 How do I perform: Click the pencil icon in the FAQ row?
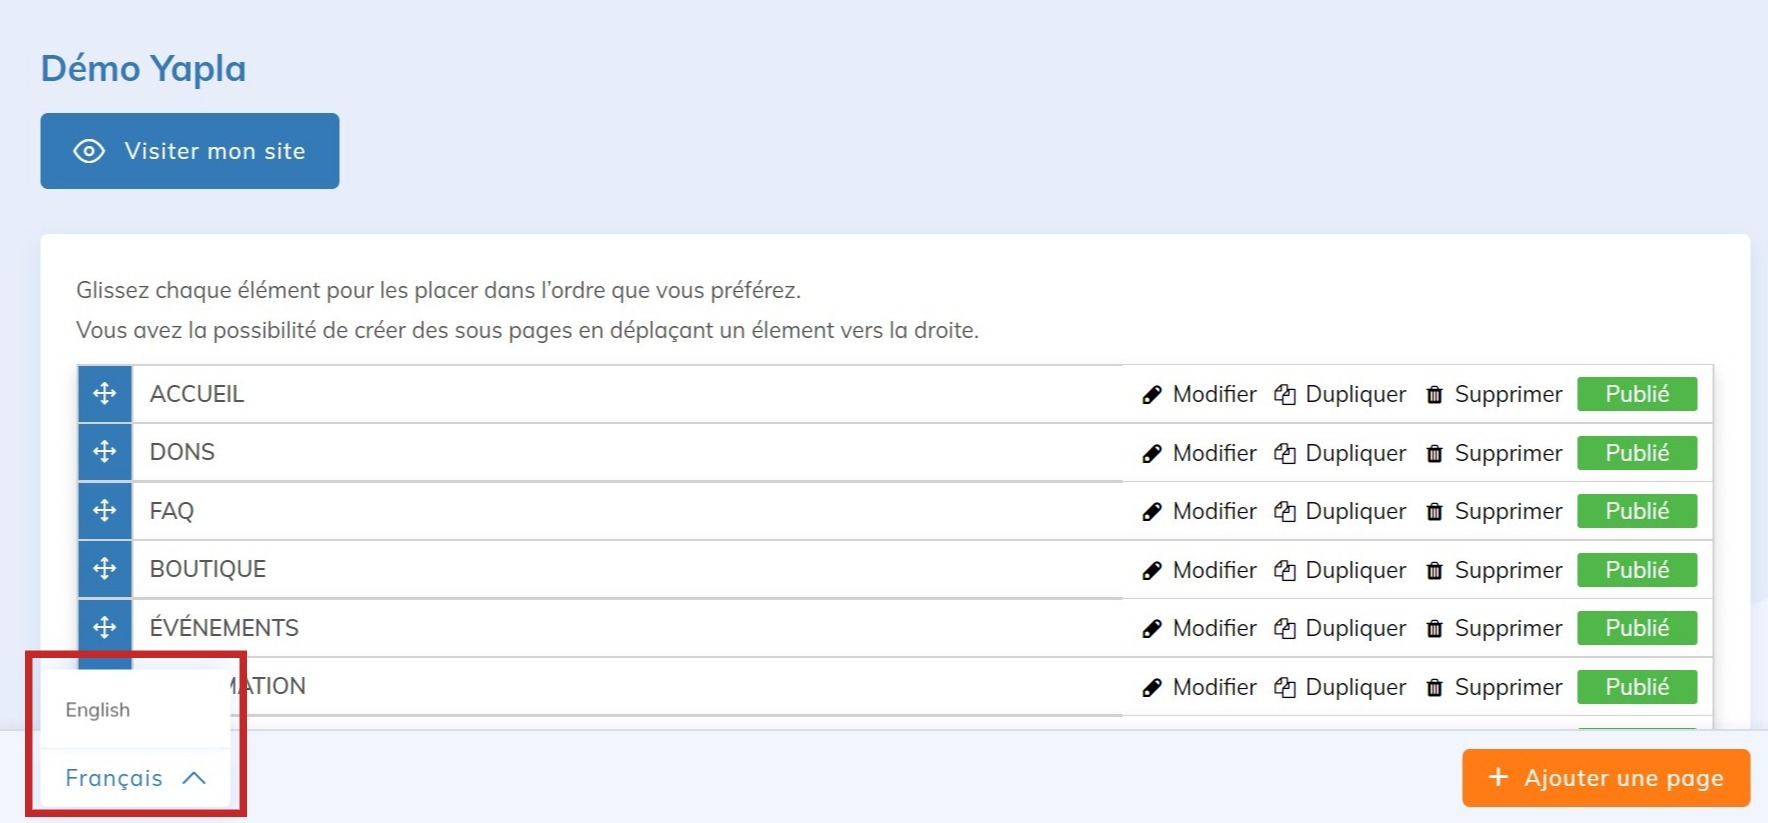1152,512
